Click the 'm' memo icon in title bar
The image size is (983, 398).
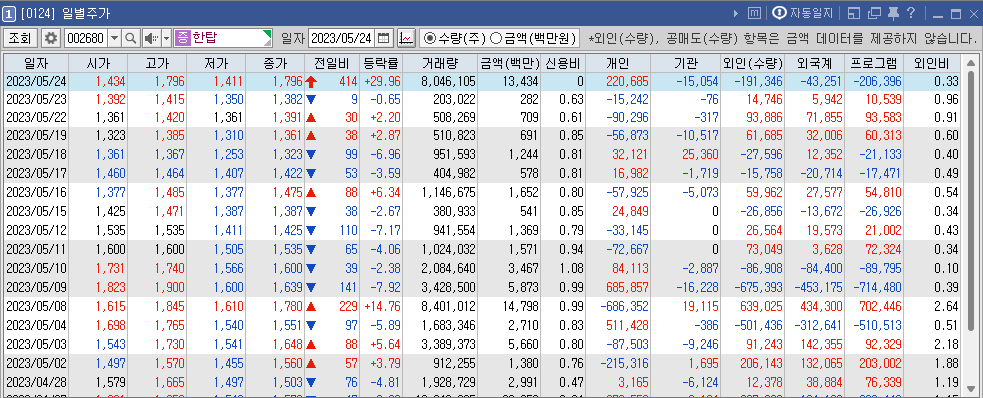755,13
